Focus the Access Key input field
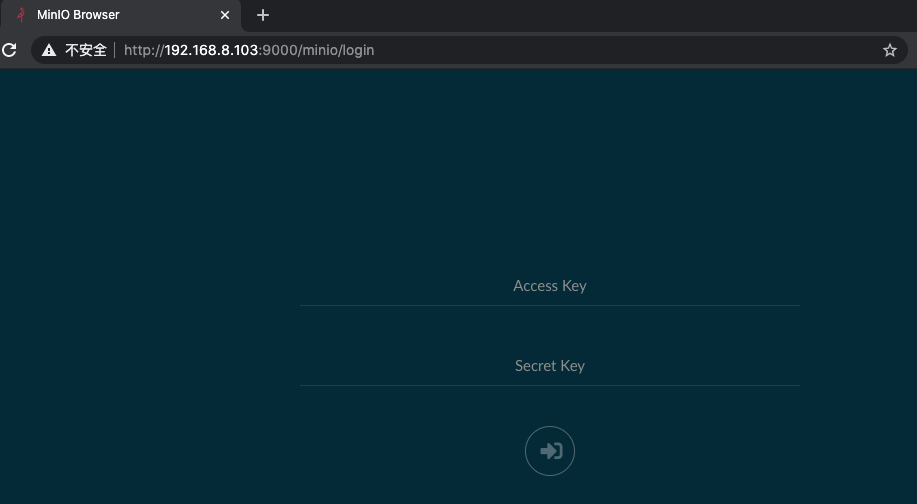Viewport: 917px width, 504px height. (549, 286)
